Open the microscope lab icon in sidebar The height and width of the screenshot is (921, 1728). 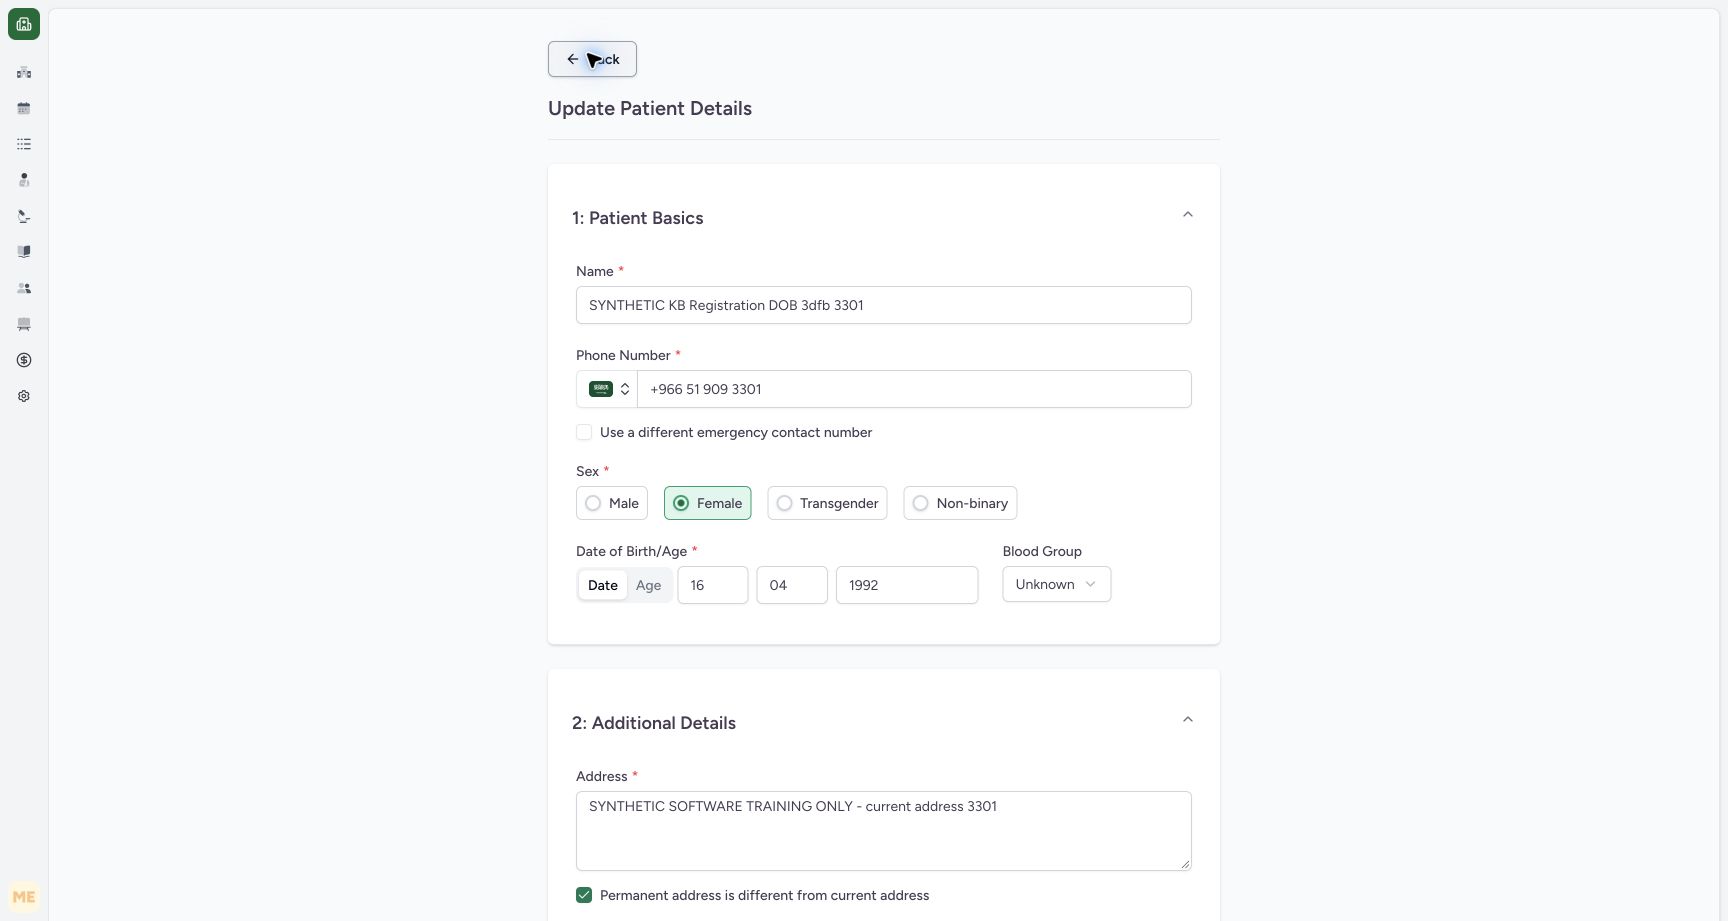[x=24, y=216]
